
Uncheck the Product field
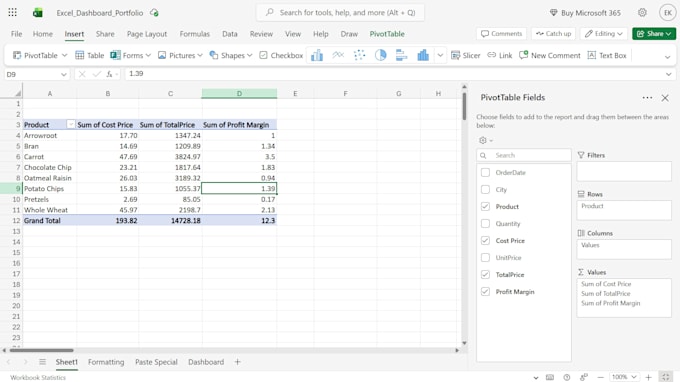(x=485, y=206)
